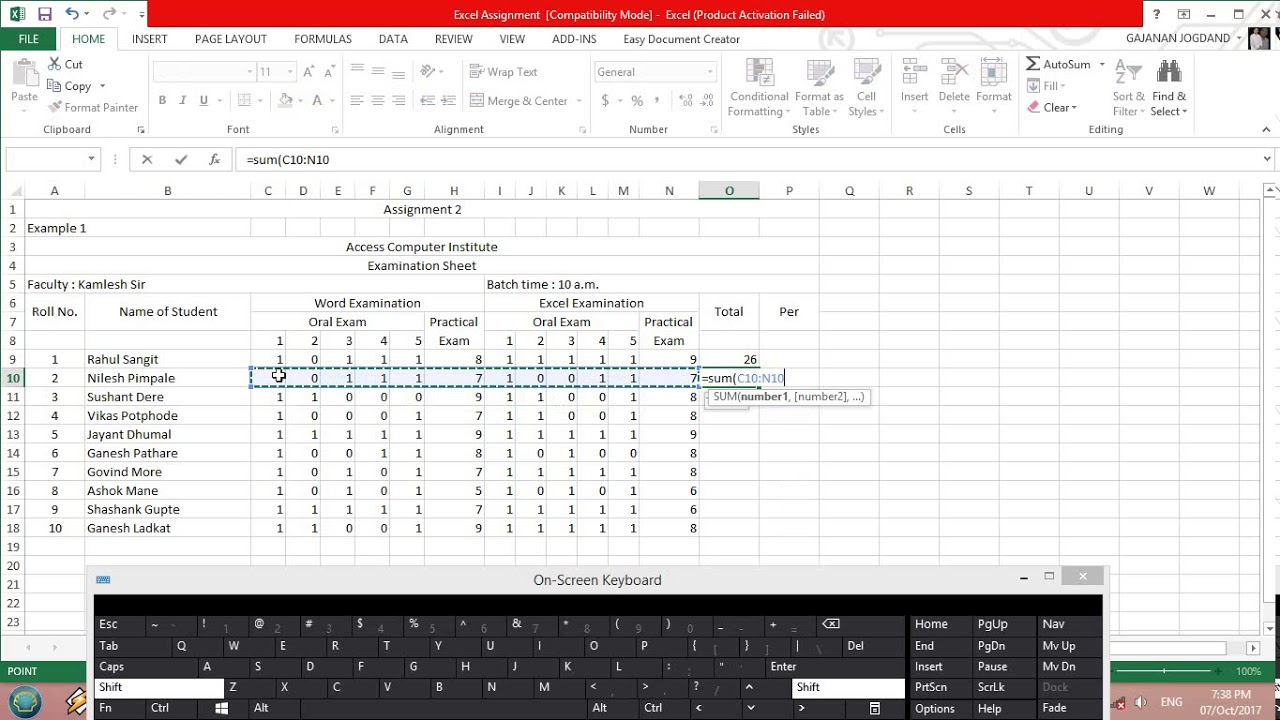Screen dimensions: 1280x720
Task: Toggle Italic formatting
Action: coord(183,100)
